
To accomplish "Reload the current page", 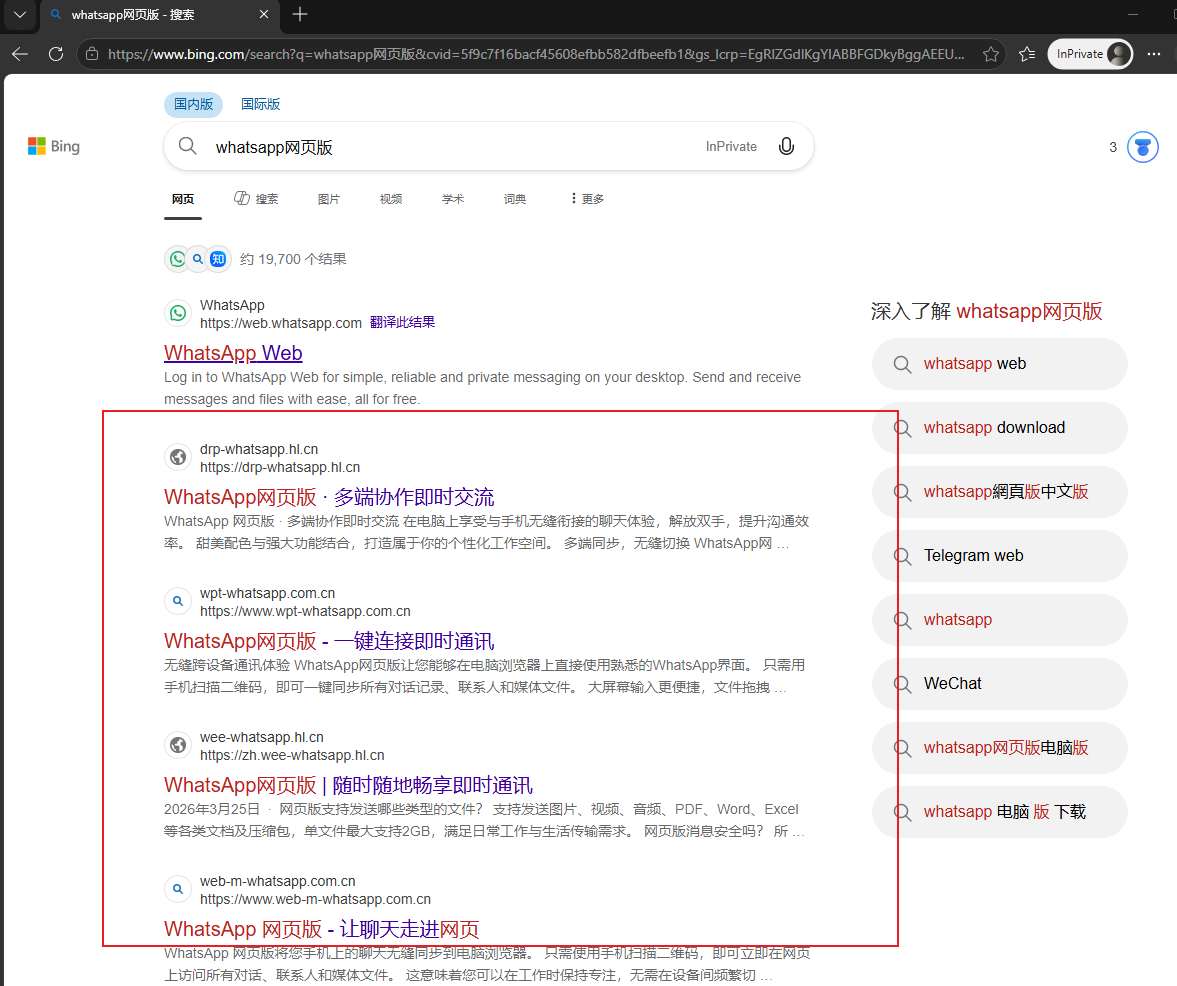I will click(56, 54).
